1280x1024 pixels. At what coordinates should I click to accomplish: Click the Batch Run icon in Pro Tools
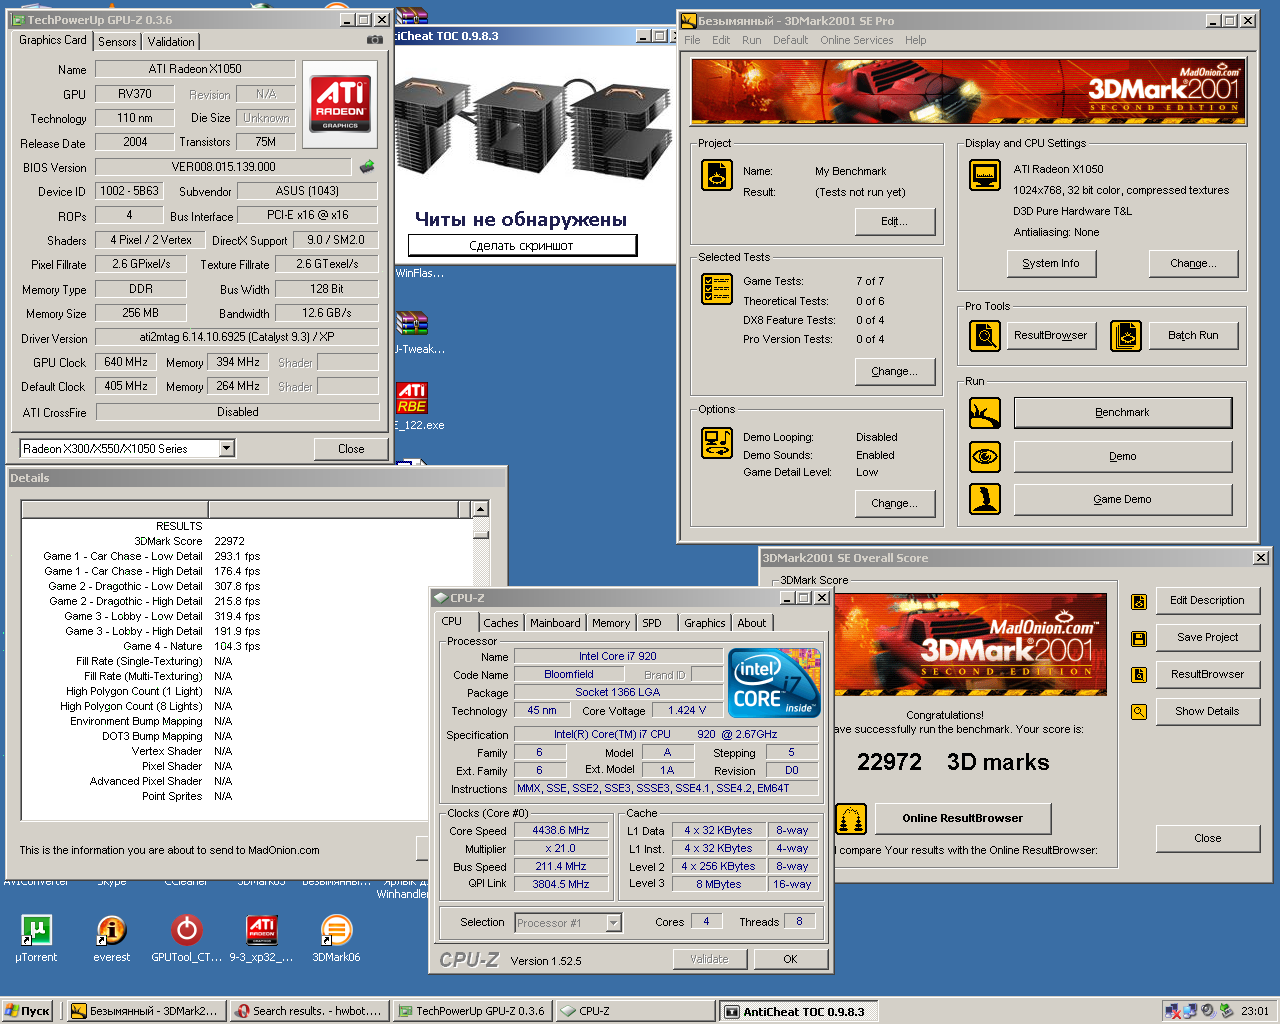tap(1126, 336)
